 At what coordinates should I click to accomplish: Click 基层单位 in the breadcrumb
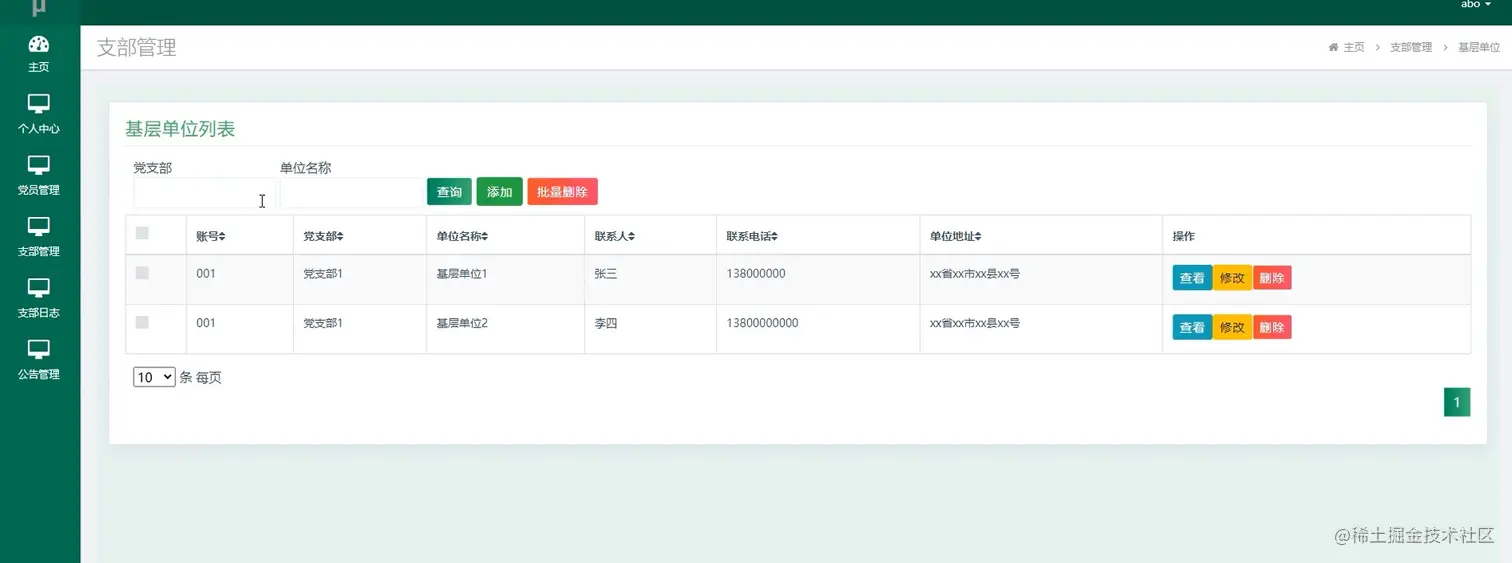pos(1479,47)
